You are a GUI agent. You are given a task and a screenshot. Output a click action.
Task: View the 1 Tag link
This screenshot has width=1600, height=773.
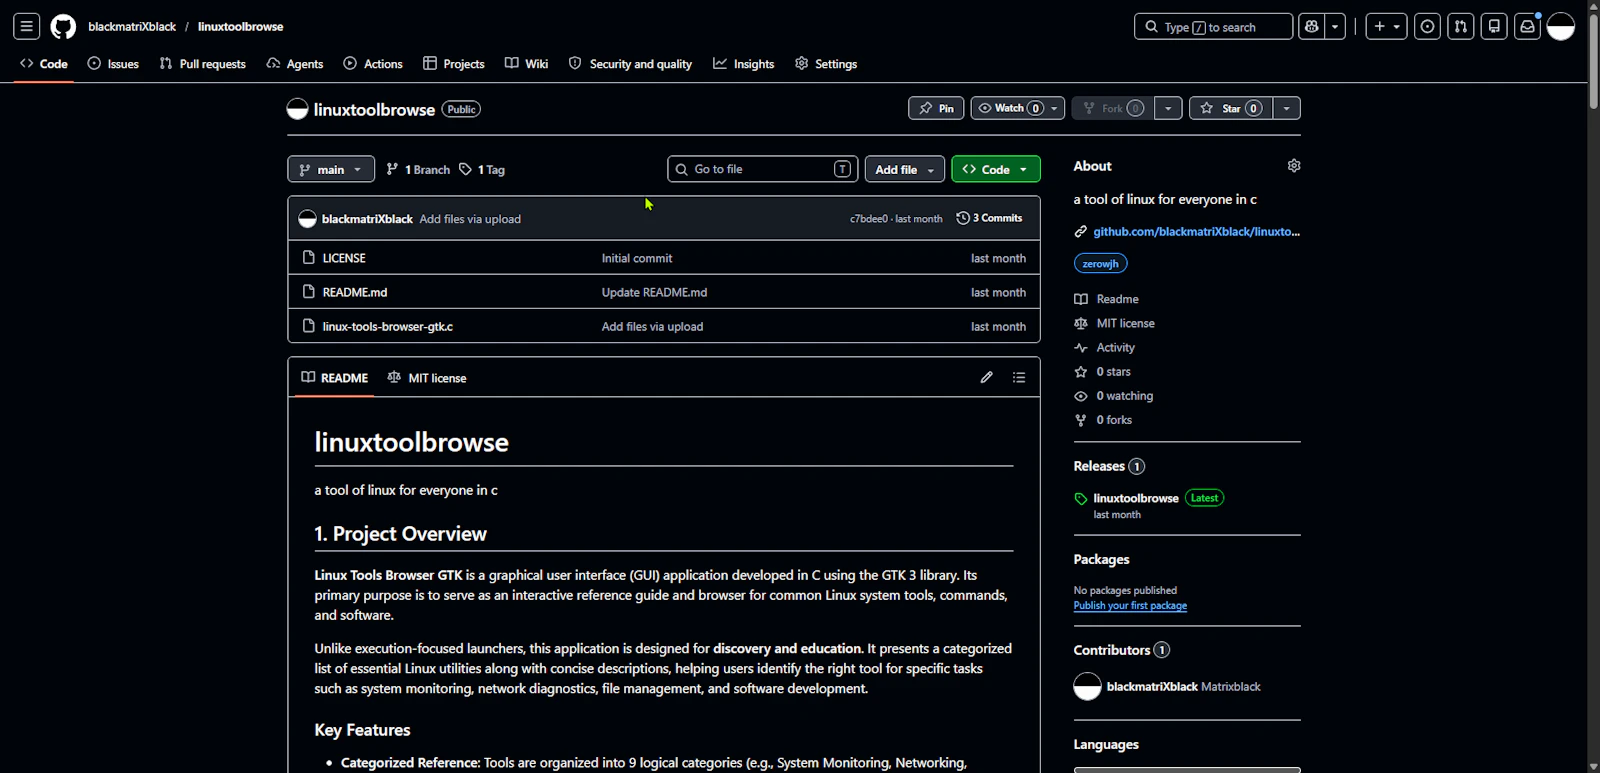coord(482,170)
